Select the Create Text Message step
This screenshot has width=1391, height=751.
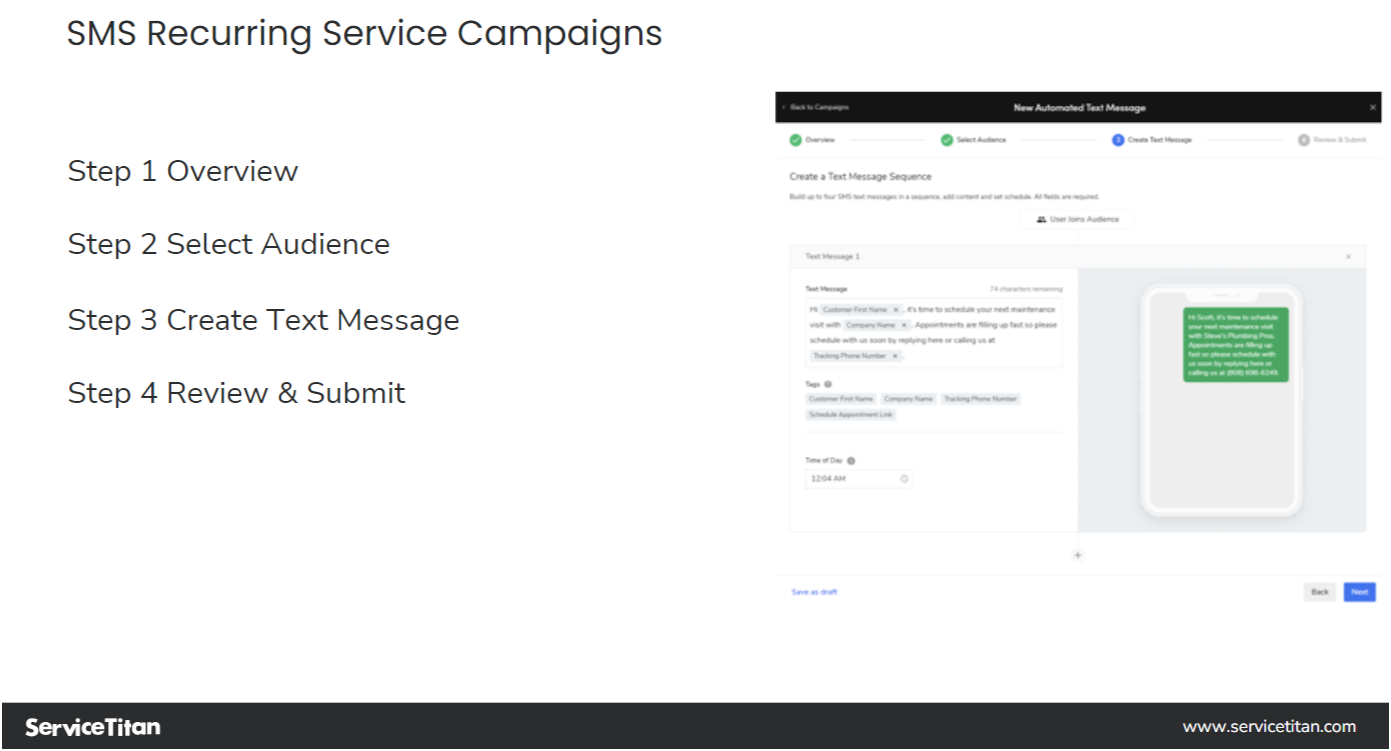pyautogui.click(x=1152, y=140)
